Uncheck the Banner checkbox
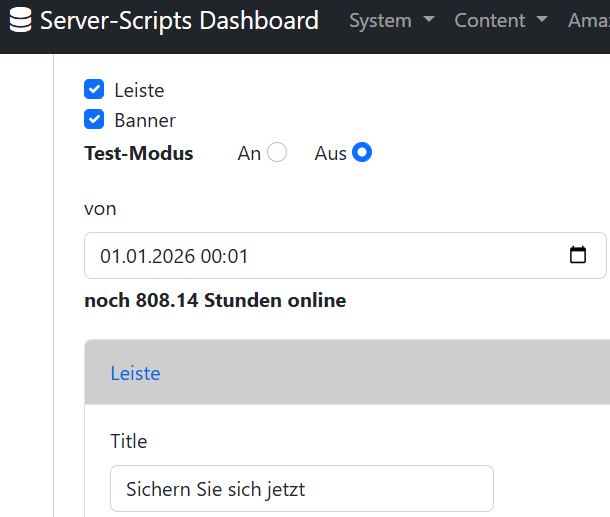 (x=94, y=119)
